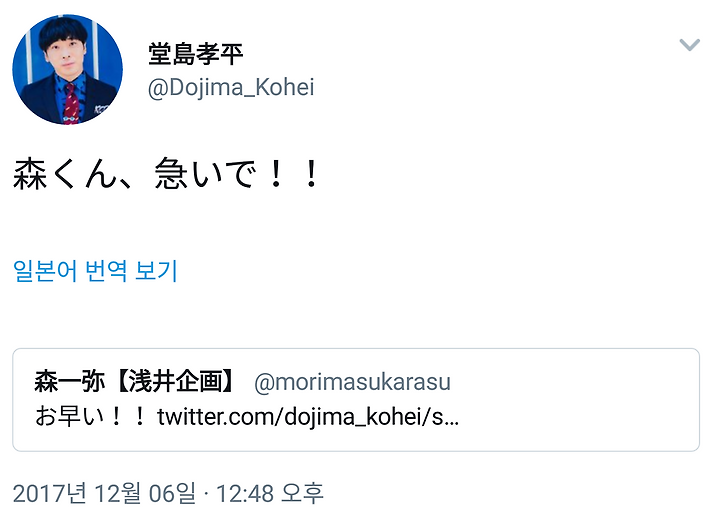
Task: Click the red tie in avatar photo
Action: (x=71, y=104)
